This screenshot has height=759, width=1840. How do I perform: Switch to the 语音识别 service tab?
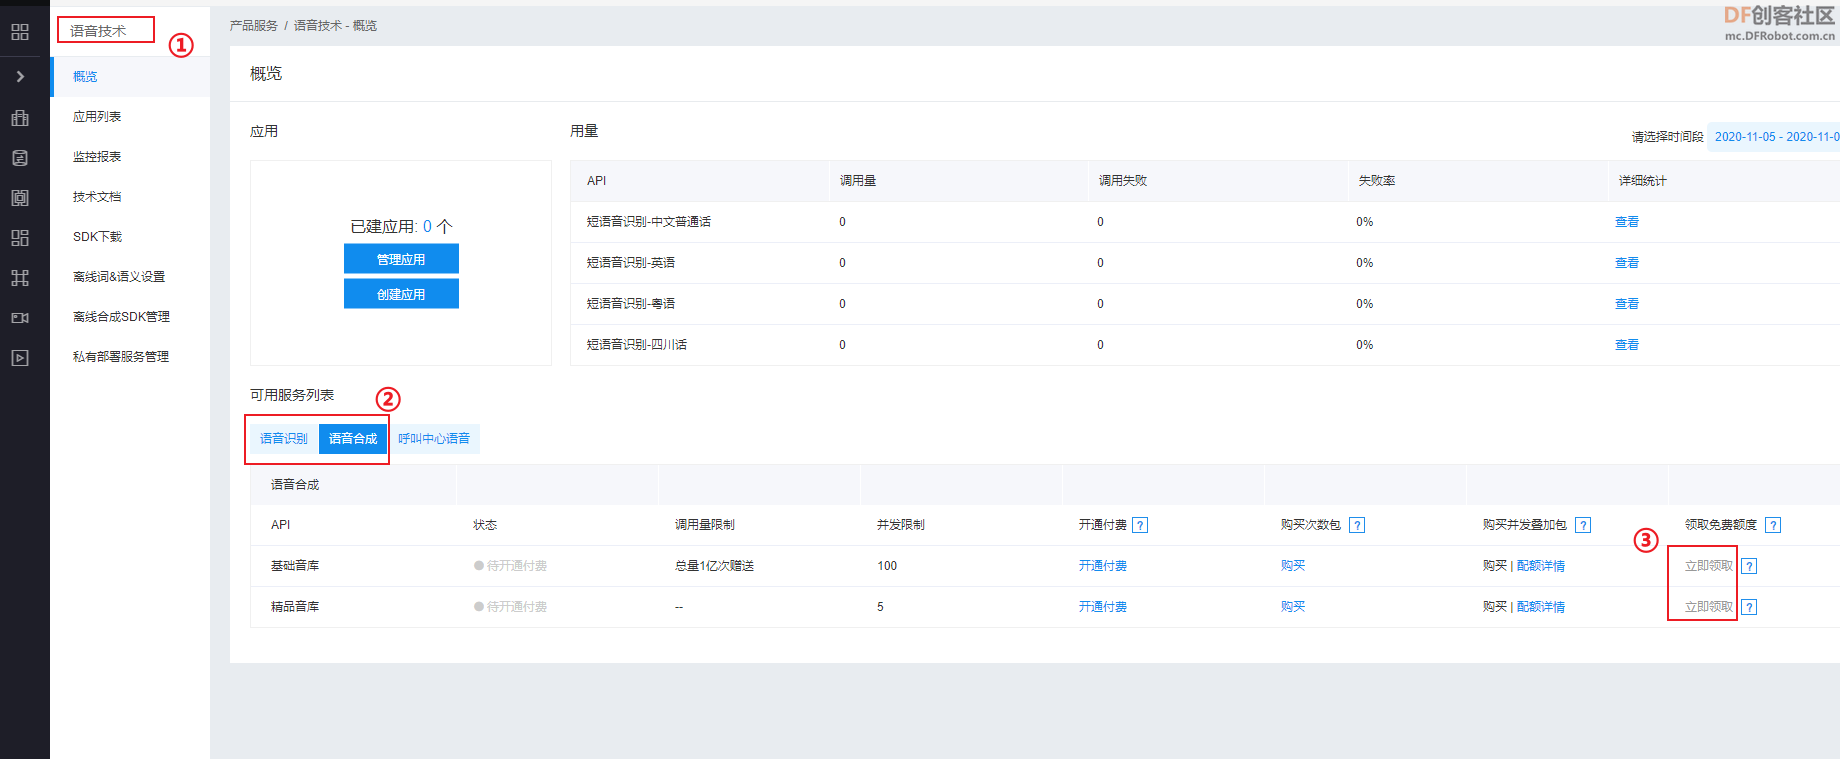(284, 438)
